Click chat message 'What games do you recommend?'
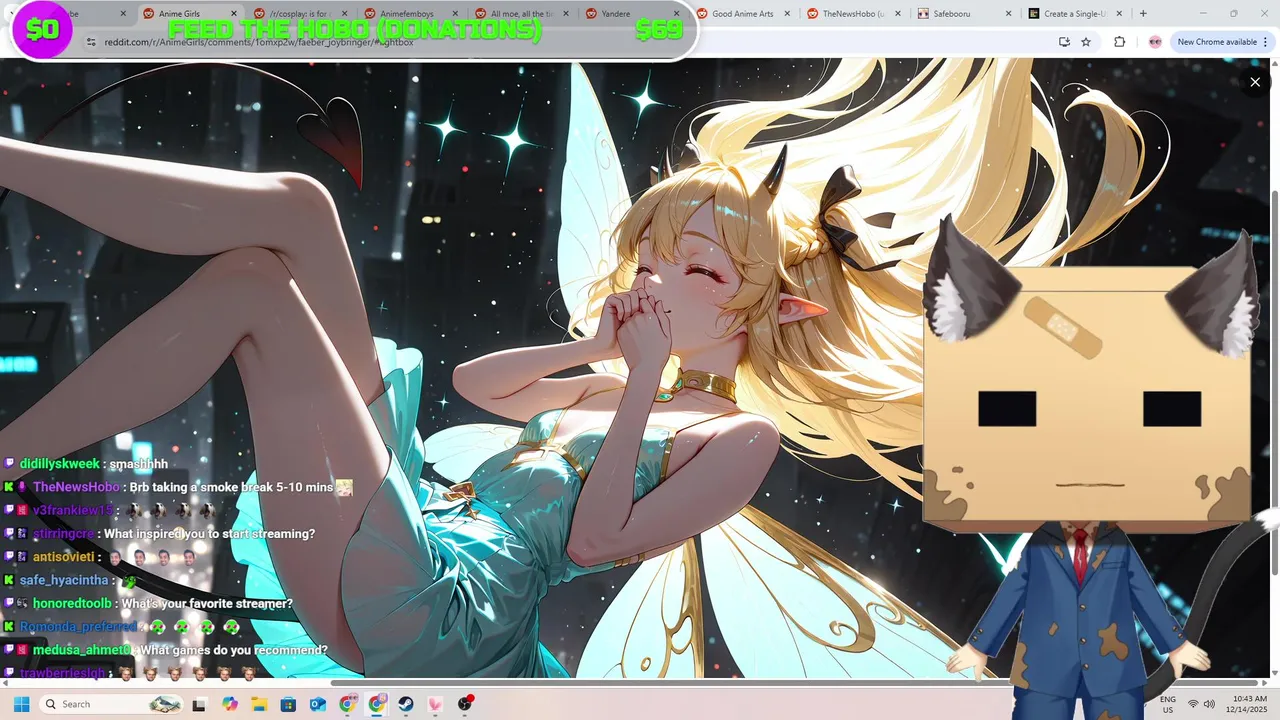1280x720 pixels. click(234, 650)
